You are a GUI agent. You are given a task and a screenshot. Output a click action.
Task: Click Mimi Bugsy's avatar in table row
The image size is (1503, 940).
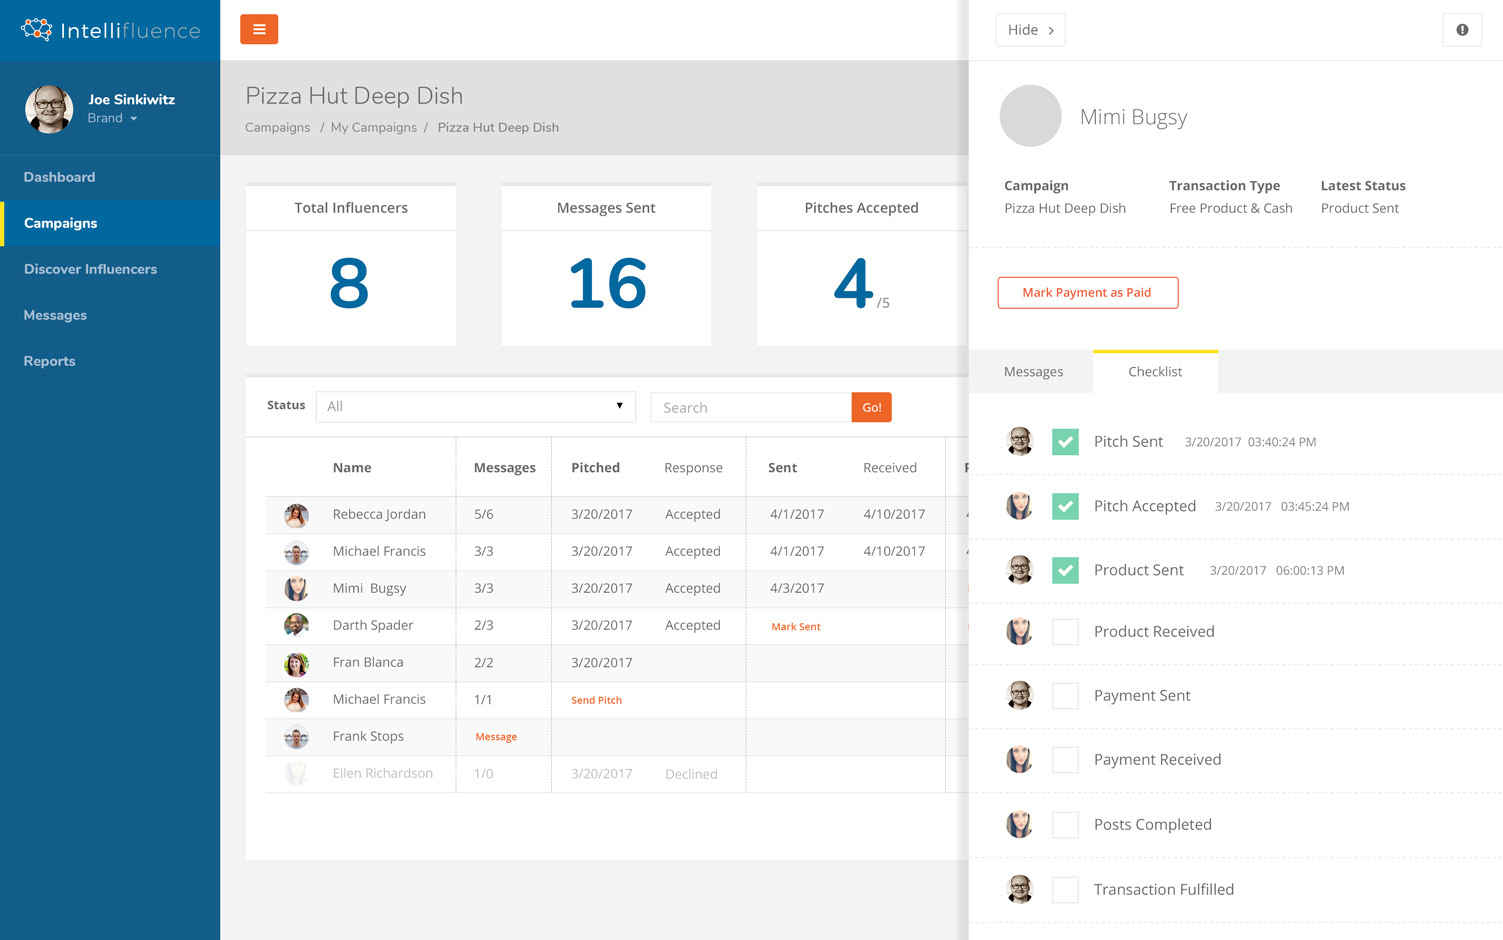tap(296, 589)
